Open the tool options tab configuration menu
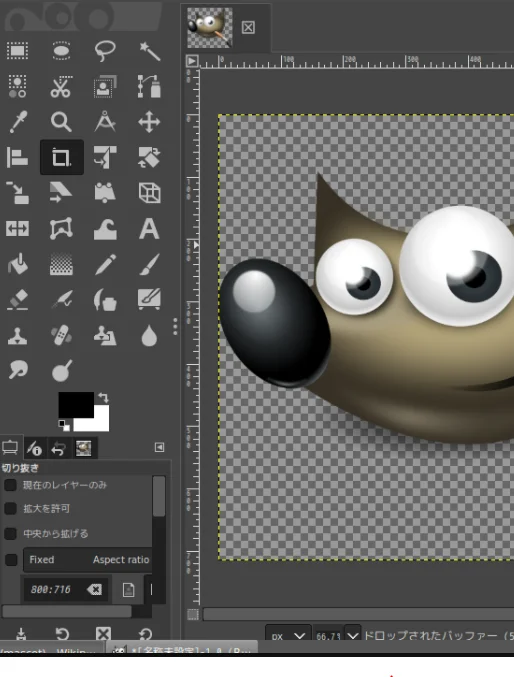Viewport: 514px width, 677px height. click(x=159, y=447)
